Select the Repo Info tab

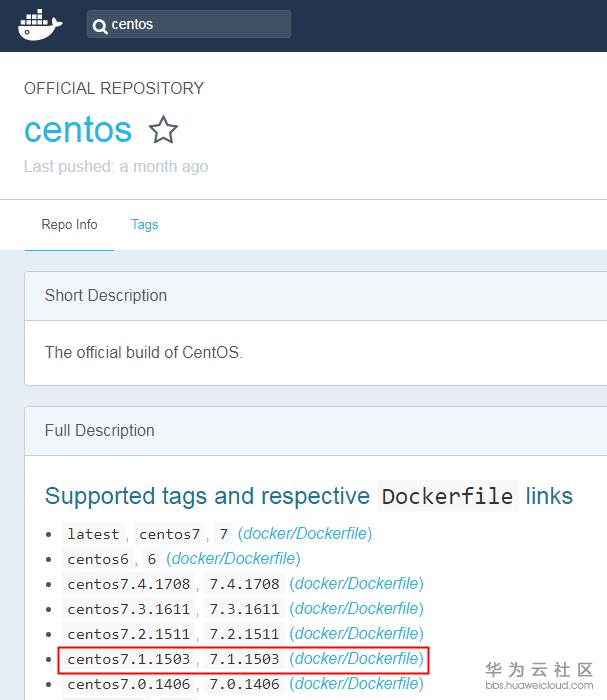coord(69,224)
